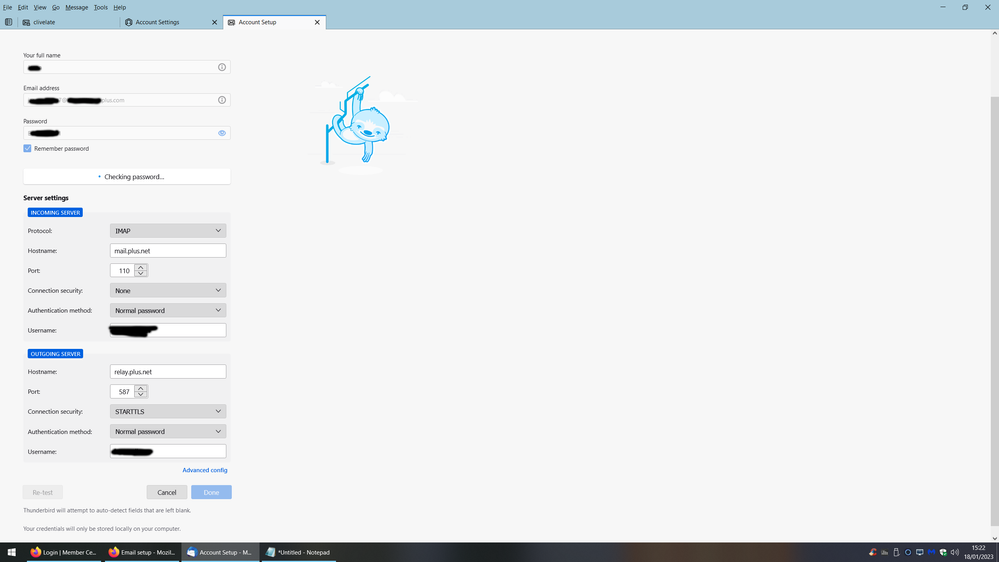Switch to the clivelate mail tab

coord(69,22)
